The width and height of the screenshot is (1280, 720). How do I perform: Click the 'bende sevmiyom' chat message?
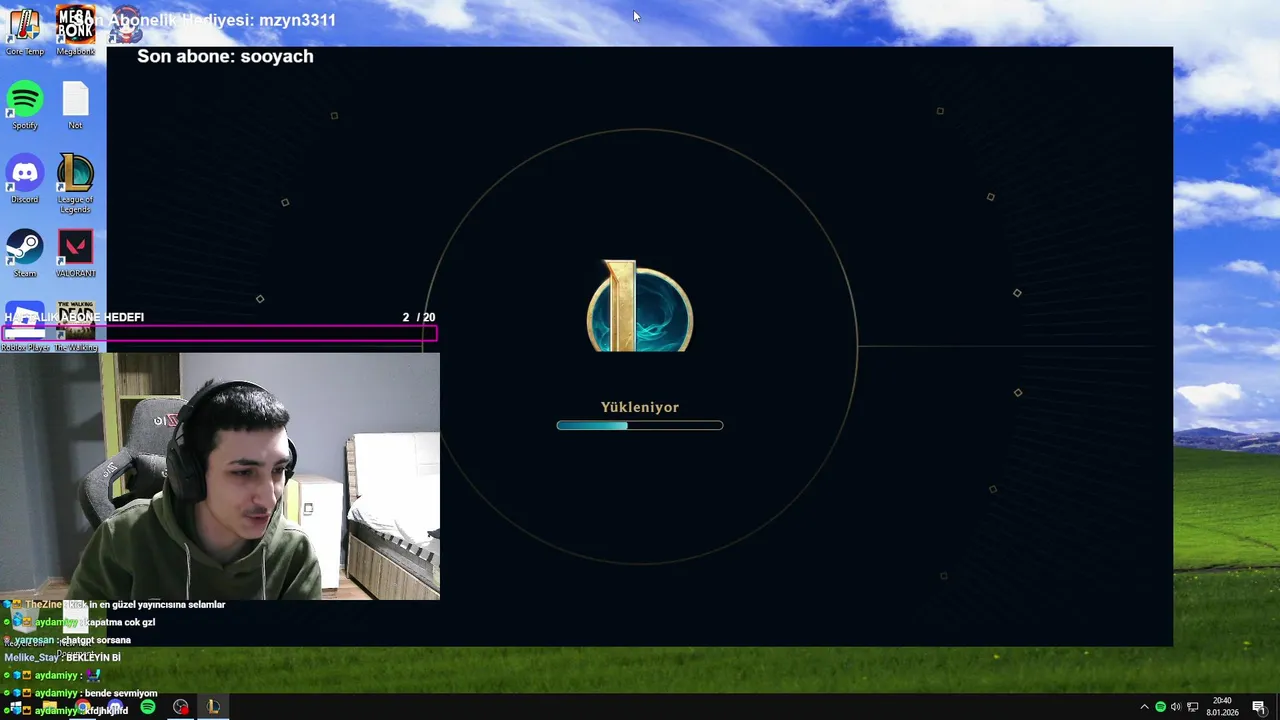121,693
